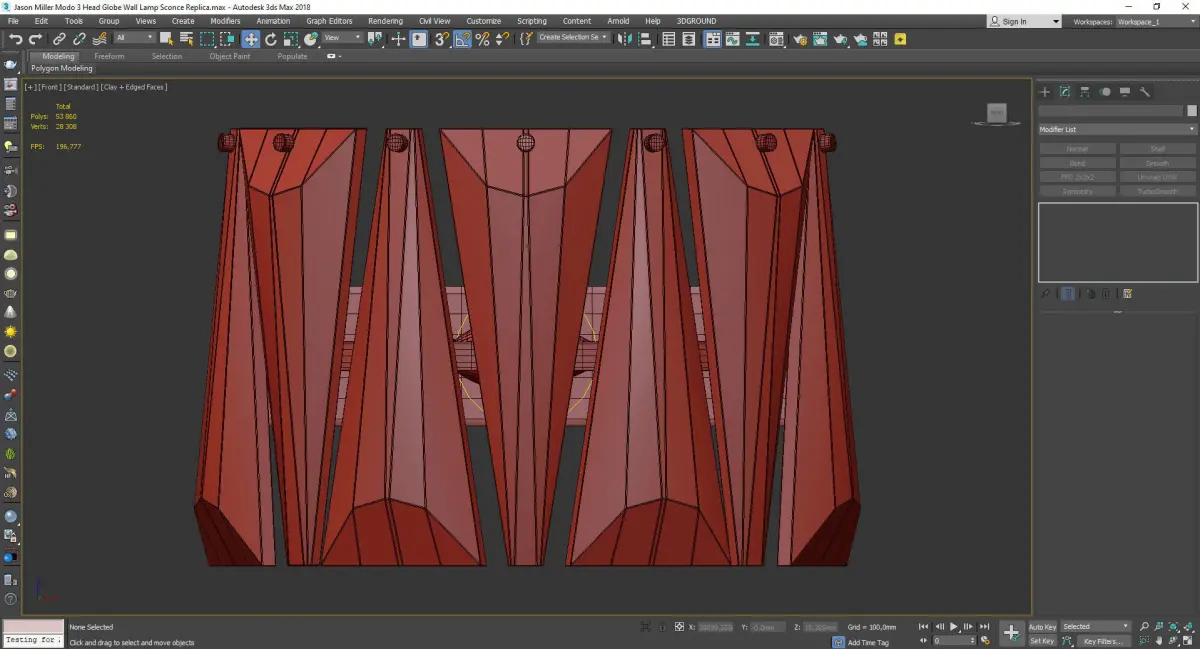The image size is (1200, 649).
Task: Click the object color swatch in command panel
Action: 1191,111
